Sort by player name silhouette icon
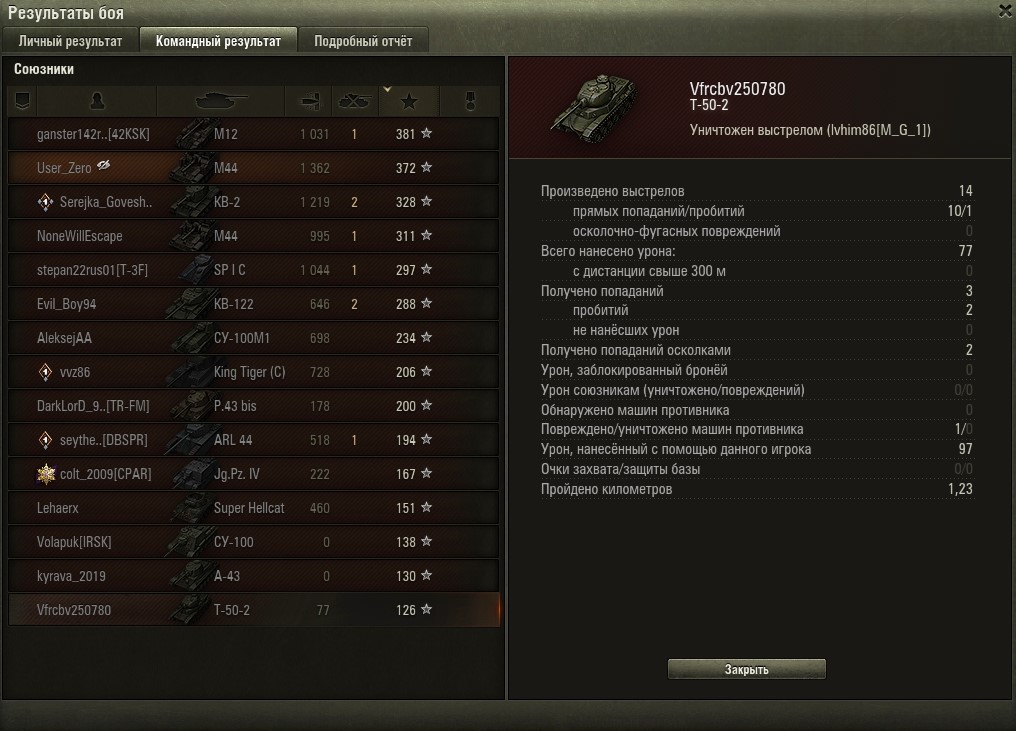1016x731 pixels. tap(97, 101)
